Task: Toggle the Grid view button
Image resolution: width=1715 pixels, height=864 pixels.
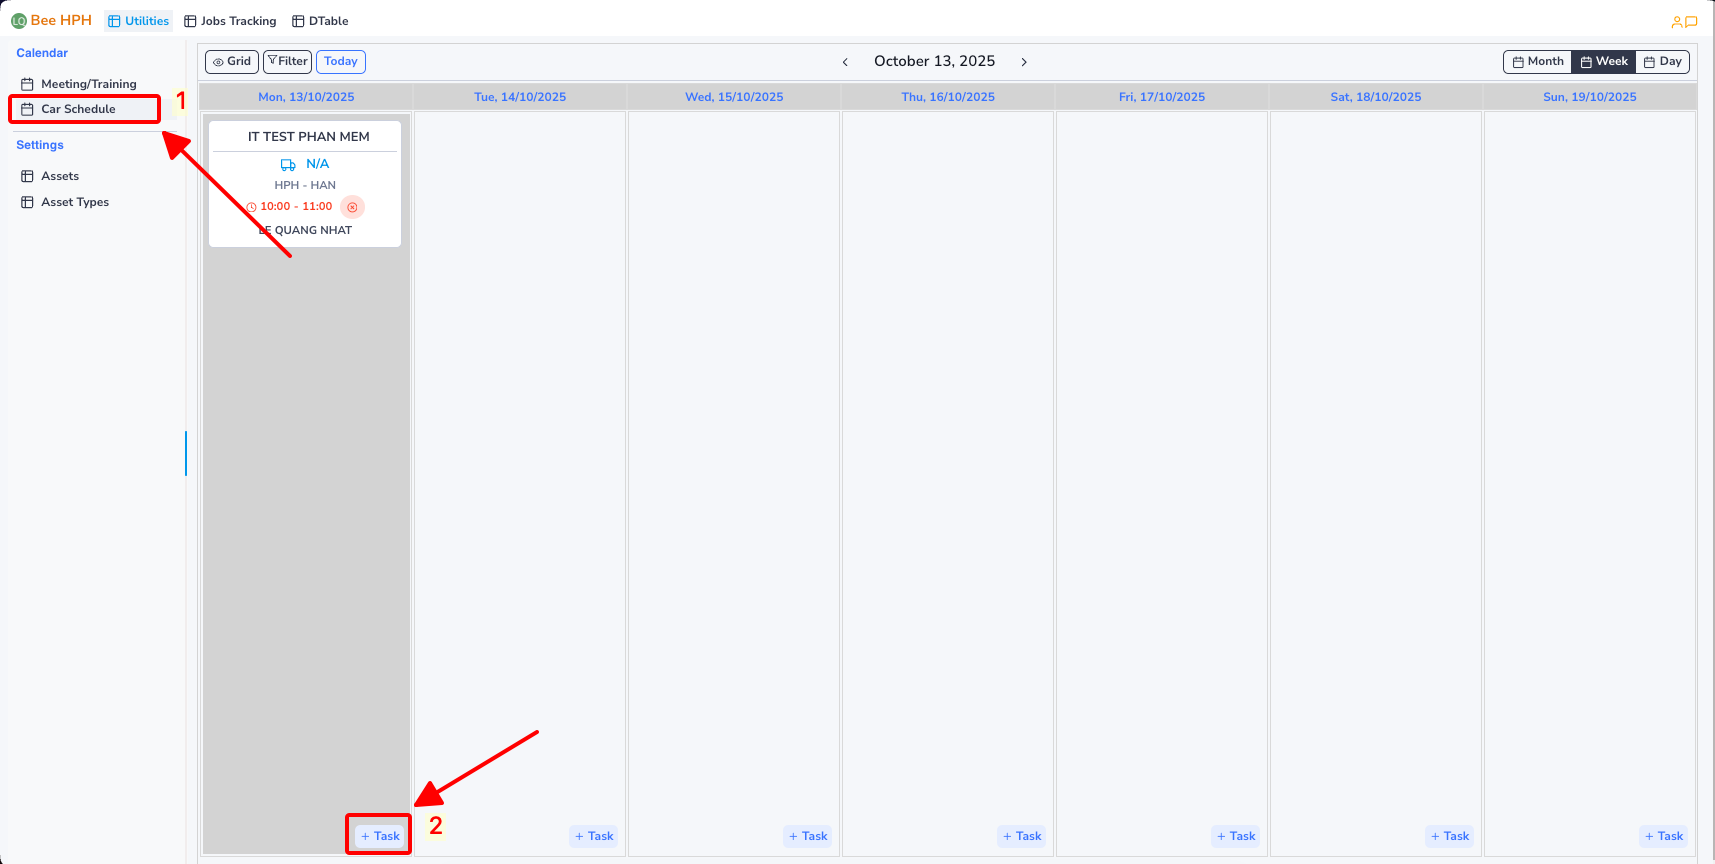Action: tap(232, 62)
